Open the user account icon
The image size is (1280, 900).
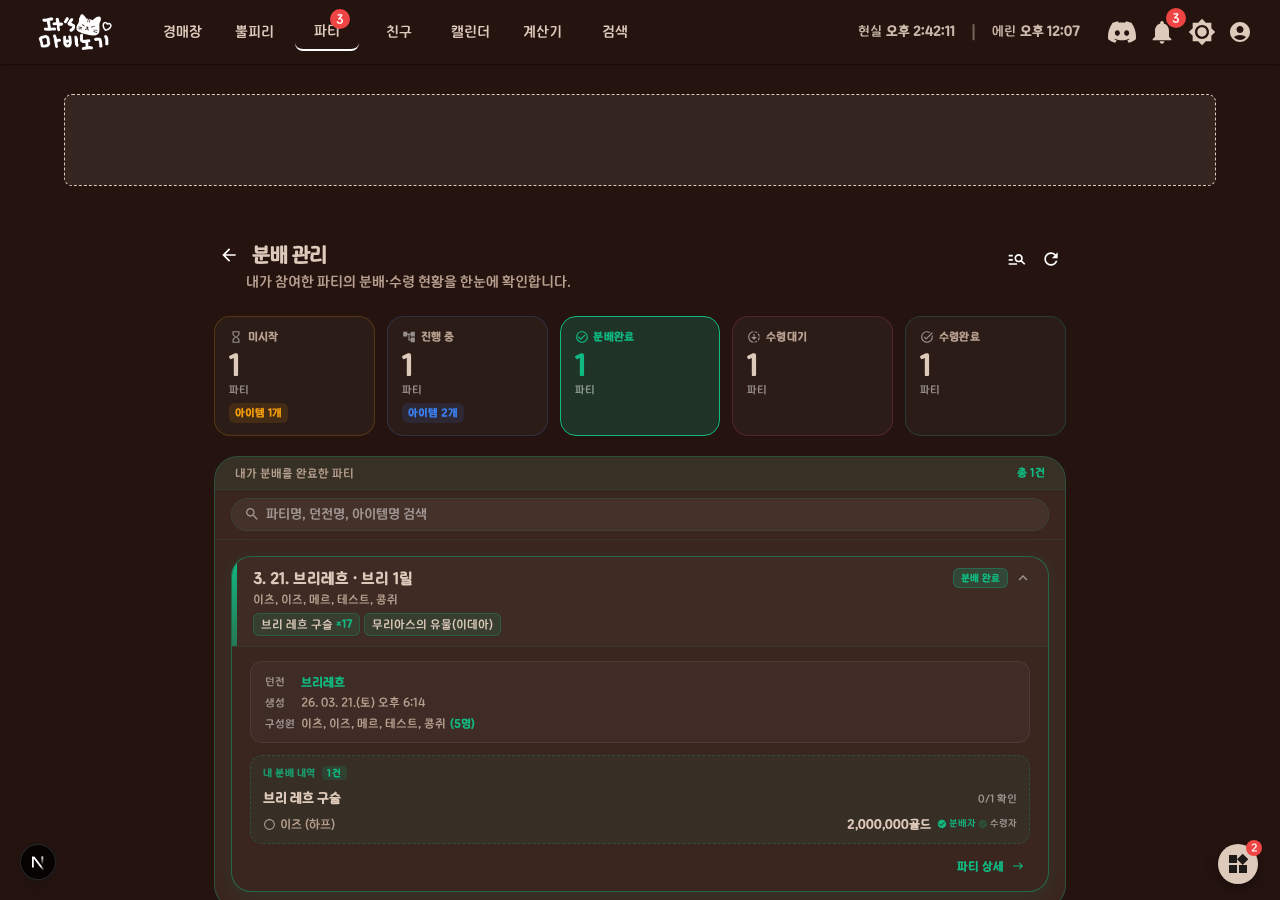tap(1240, 32)
